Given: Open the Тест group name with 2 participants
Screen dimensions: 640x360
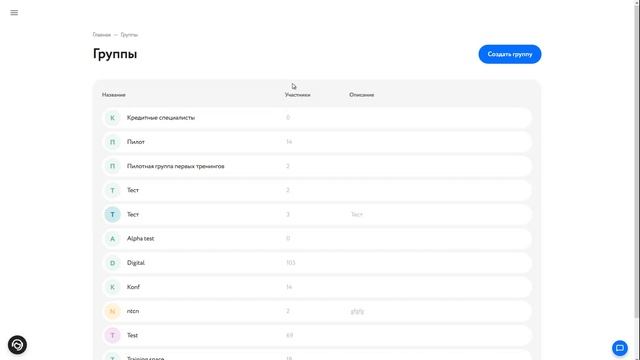Looking at the screenshot, I should (x=133, y=190).
